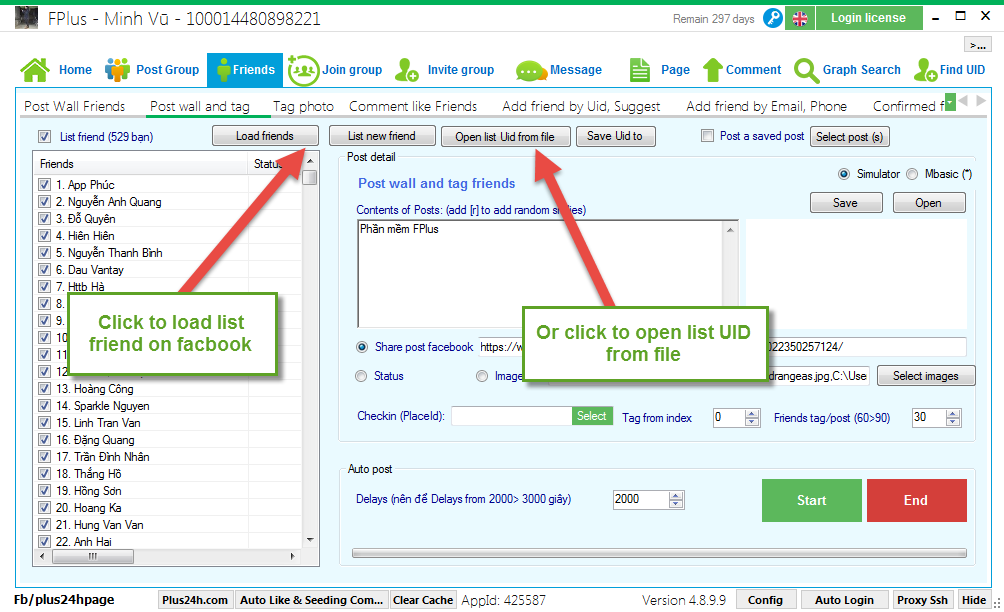Click the Page document icon

[x=639, y=70]
